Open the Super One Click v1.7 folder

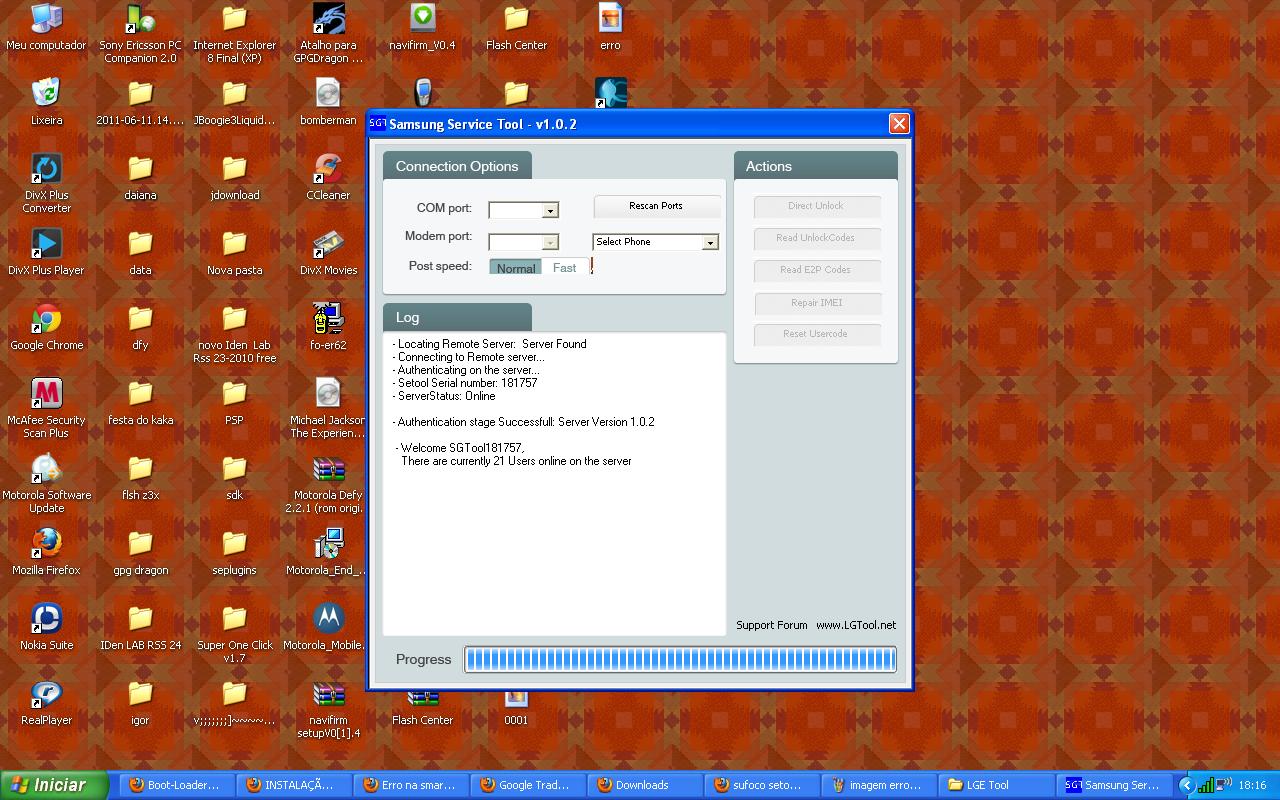click(234, 633)
